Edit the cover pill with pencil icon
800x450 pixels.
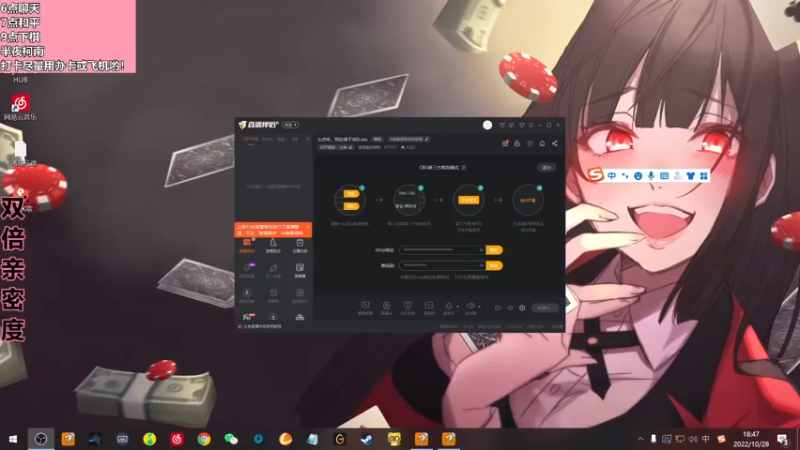click(409, 139)
